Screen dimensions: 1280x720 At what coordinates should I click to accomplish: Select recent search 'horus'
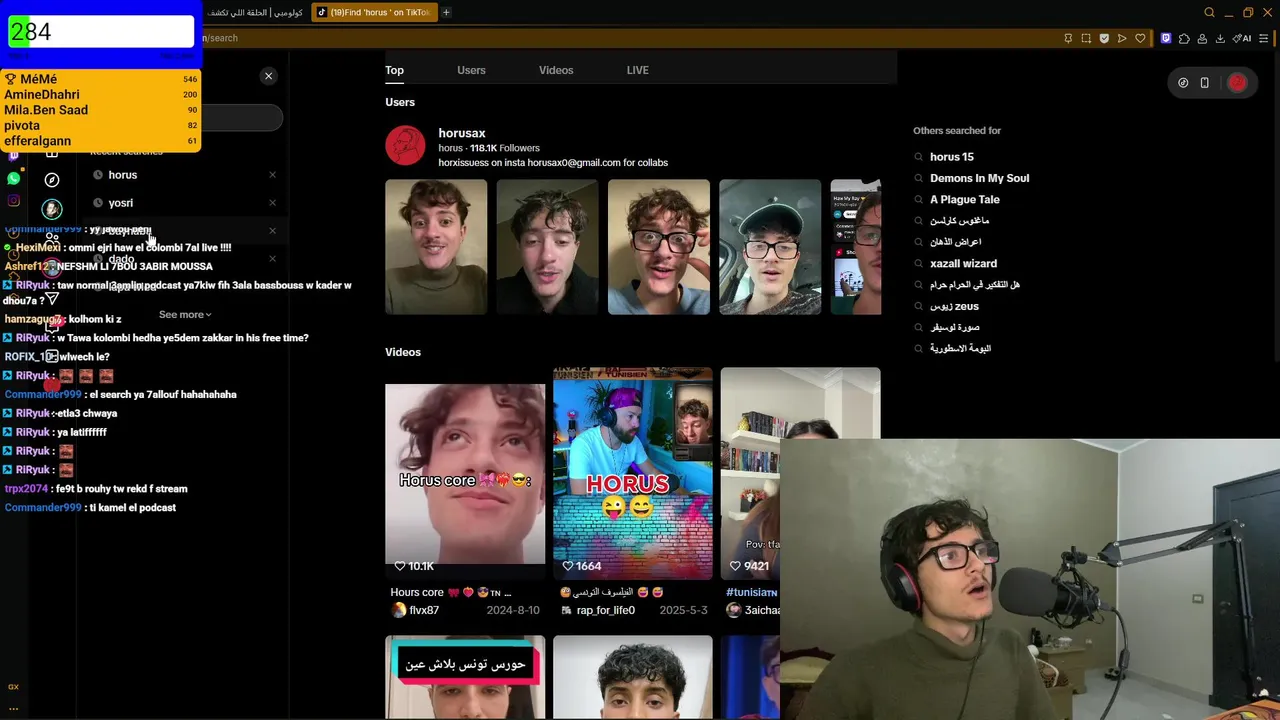(122, 175)
